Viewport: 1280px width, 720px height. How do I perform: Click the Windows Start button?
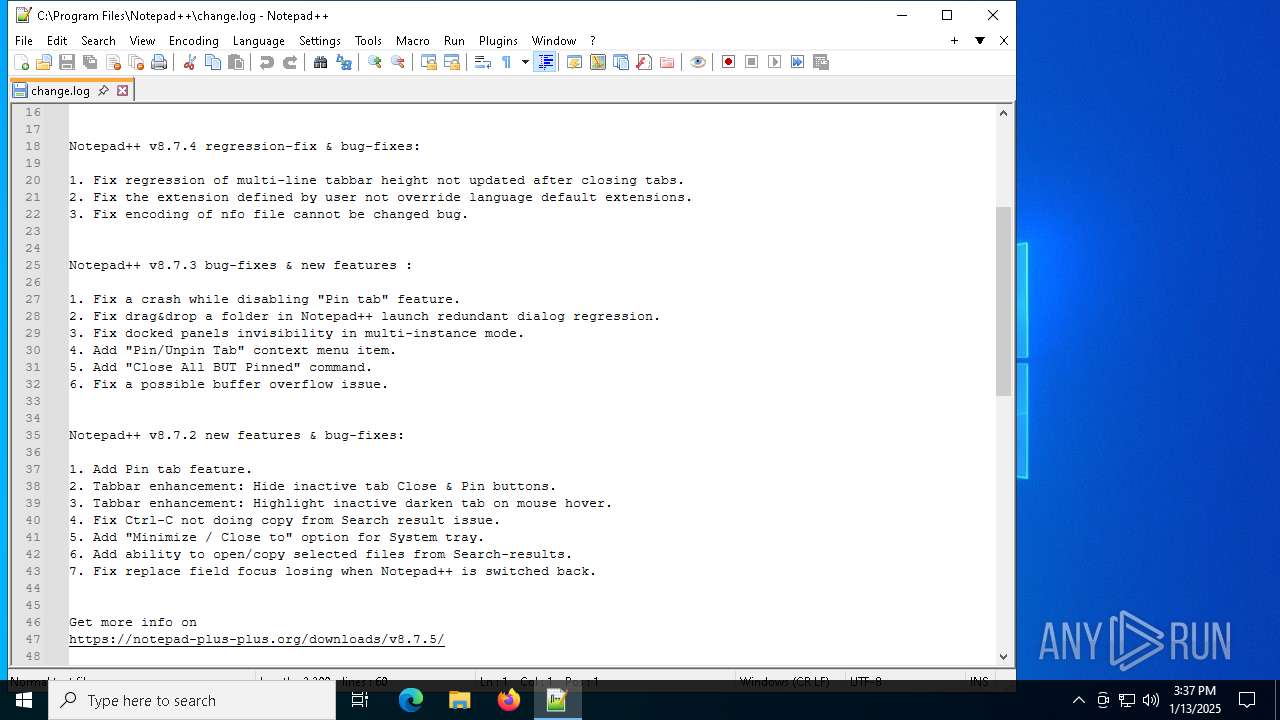[24, 700]
